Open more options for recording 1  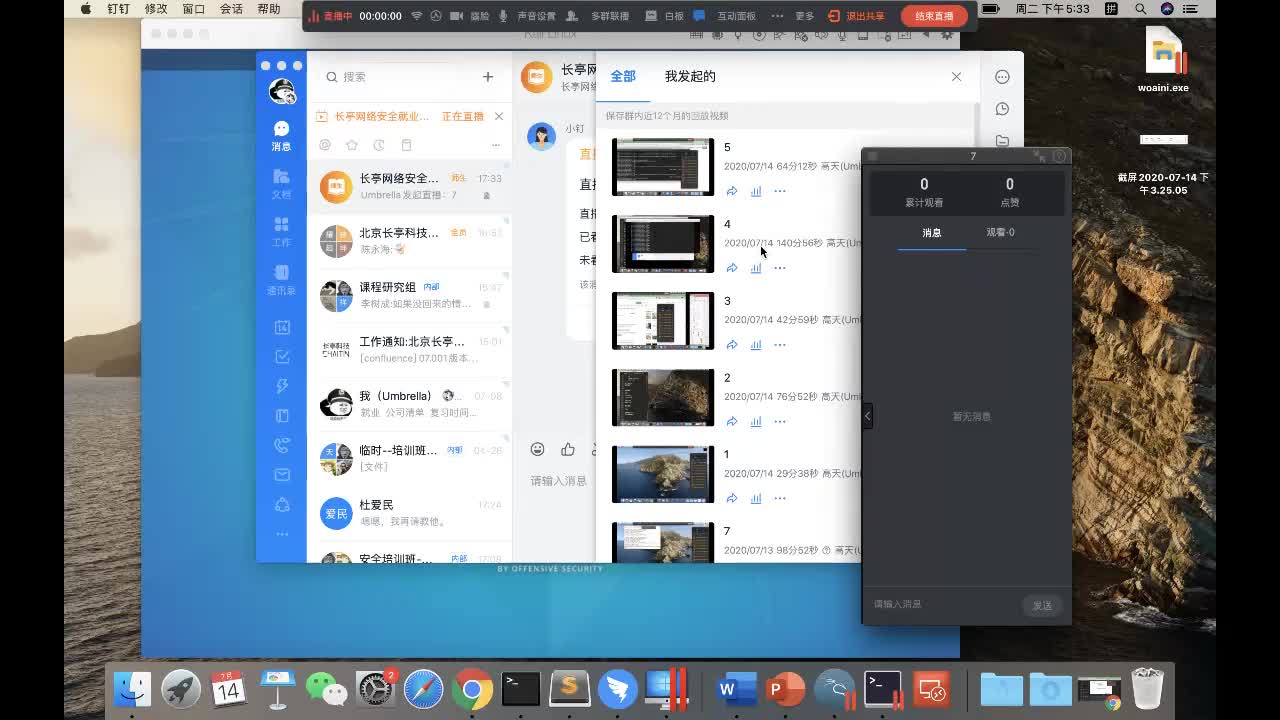(x=780, y=498)
